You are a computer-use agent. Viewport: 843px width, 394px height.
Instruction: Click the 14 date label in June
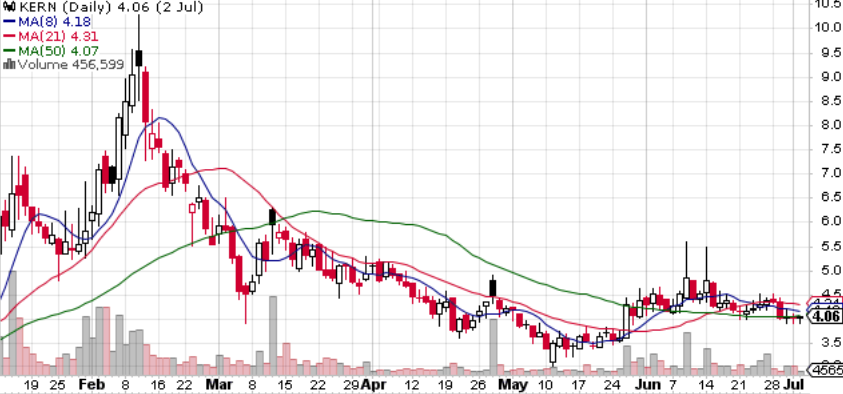[707, 385]
